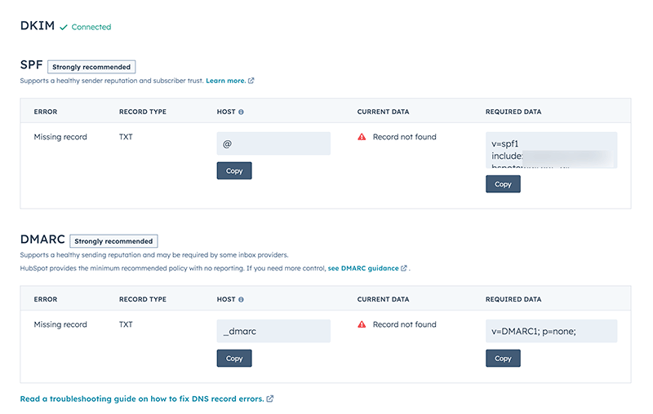Screen dimensions: 653x414
Task: Copy the DMARC required data value
Action: (x=503, y=358)
